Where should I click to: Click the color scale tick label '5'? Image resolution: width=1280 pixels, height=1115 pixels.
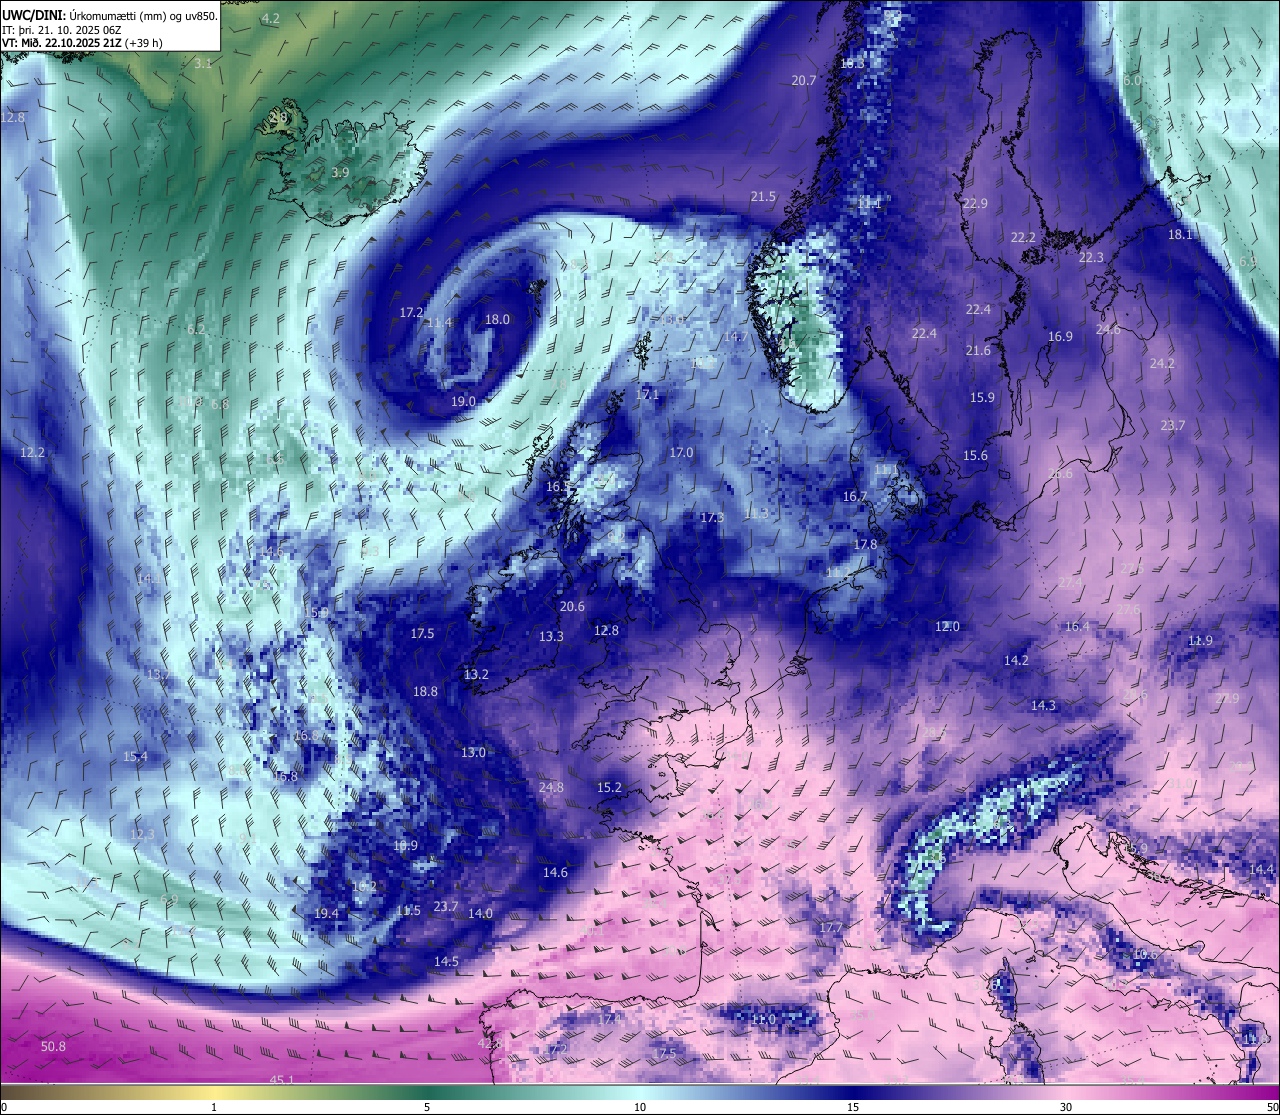click(427, 1107)
